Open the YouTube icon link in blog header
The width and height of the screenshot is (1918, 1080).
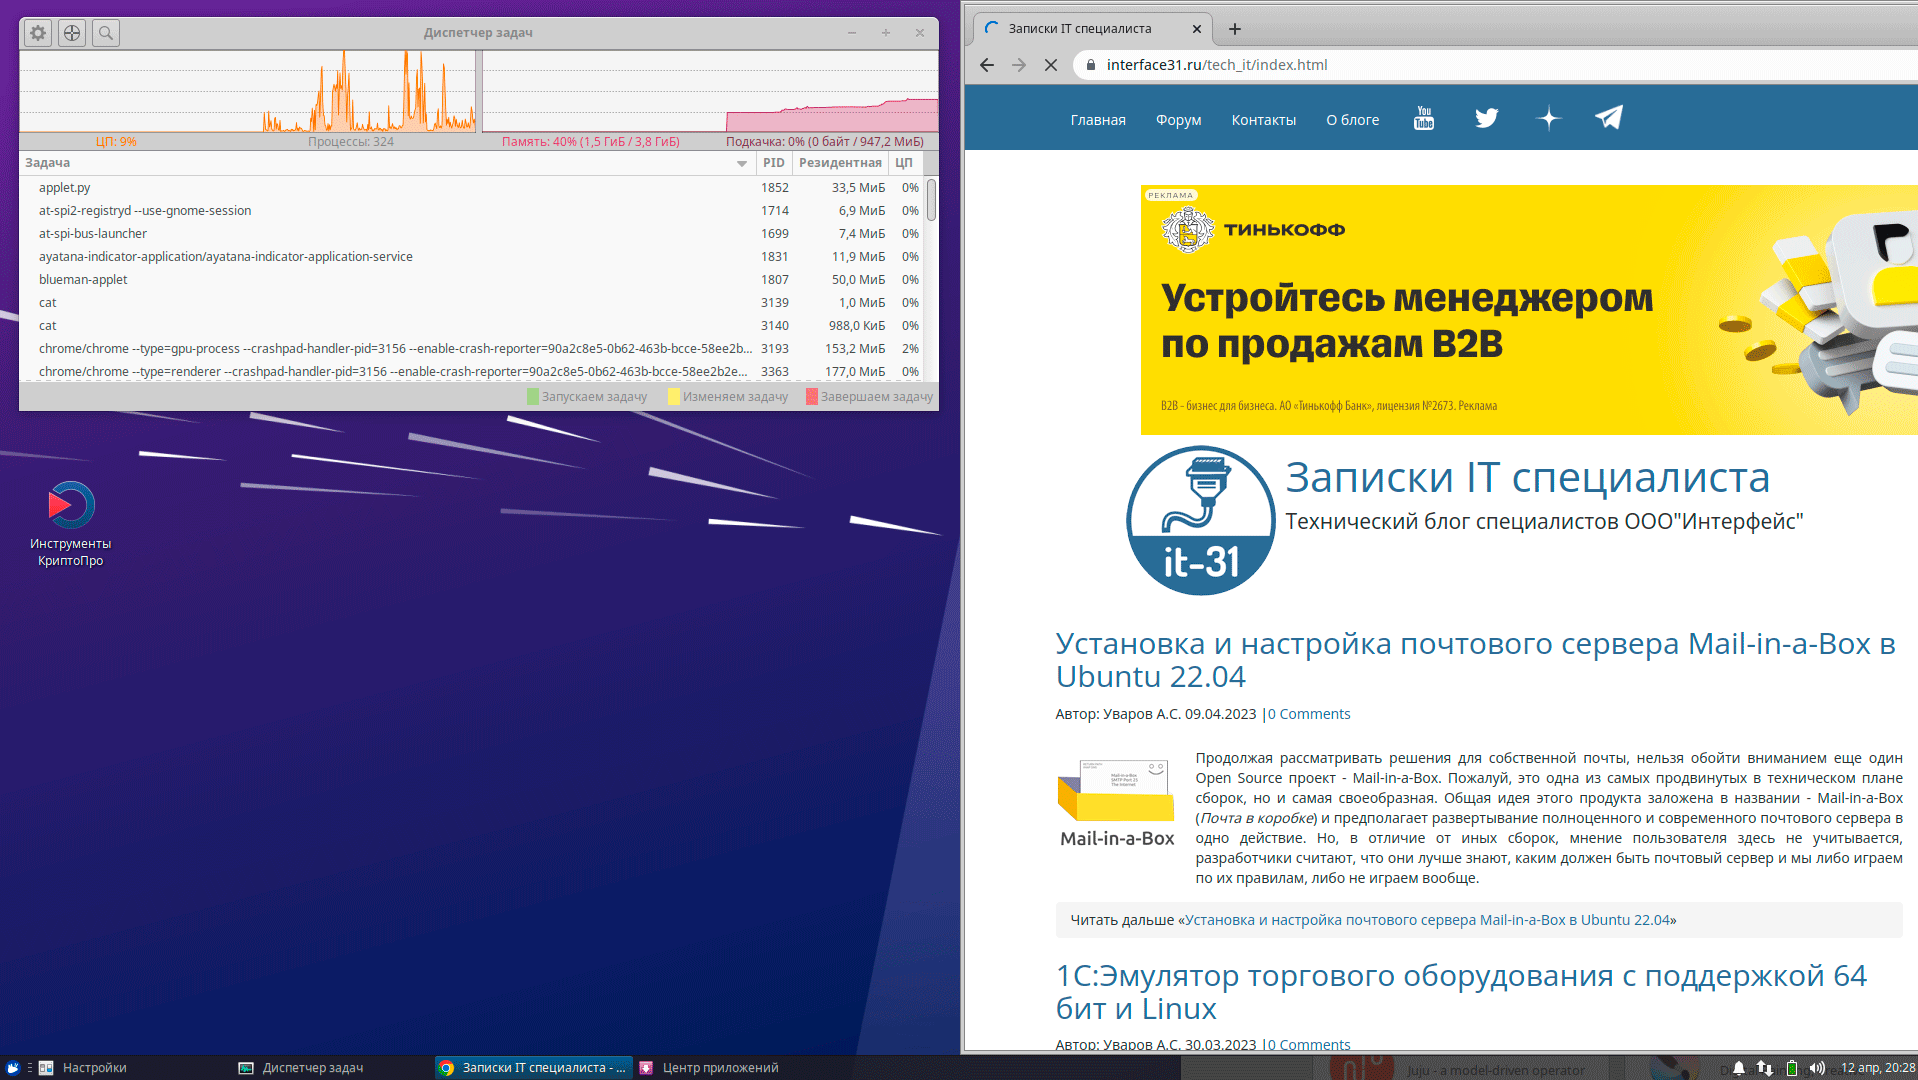(x=1424, y=119)
